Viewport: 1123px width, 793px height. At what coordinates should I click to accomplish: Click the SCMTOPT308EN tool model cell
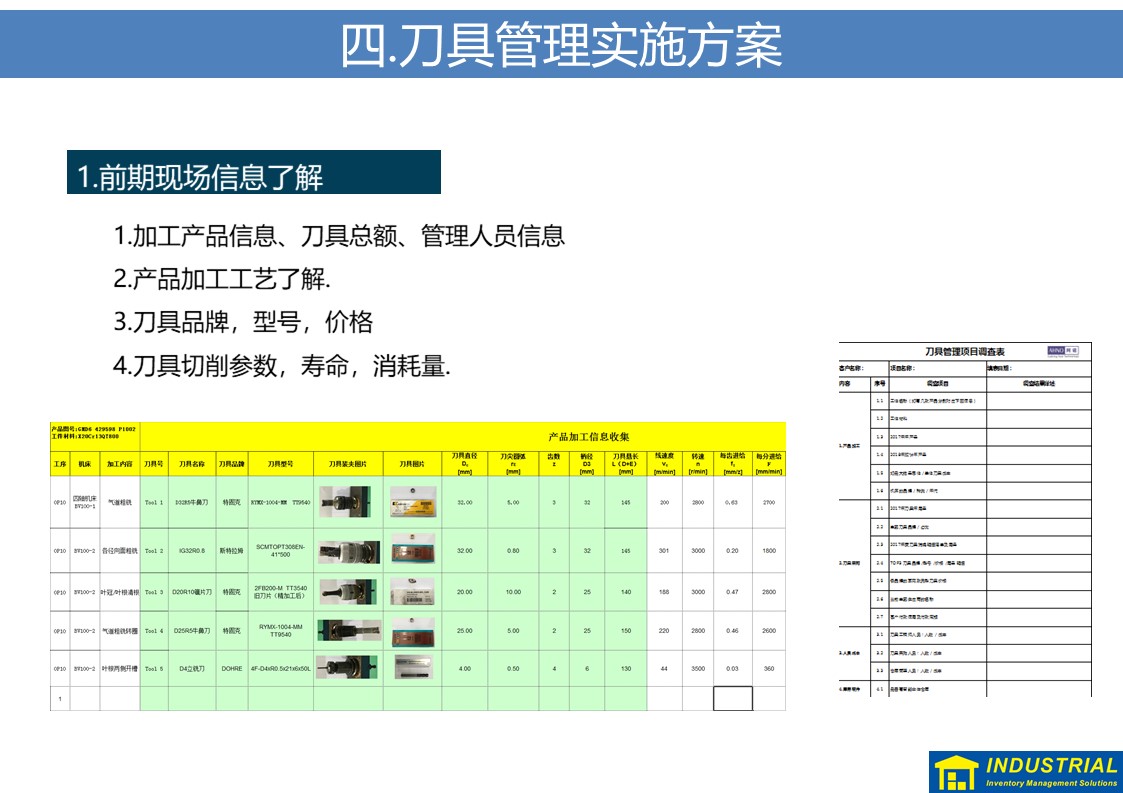point(280,550)
